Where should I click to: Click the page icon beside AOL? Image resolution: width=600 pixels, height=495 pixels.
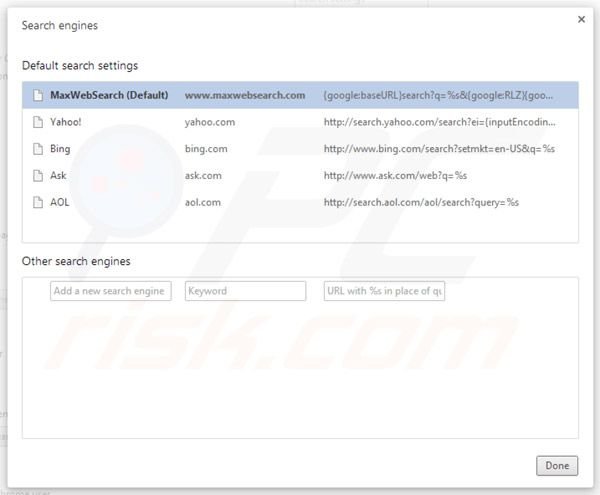click(38, 202)
